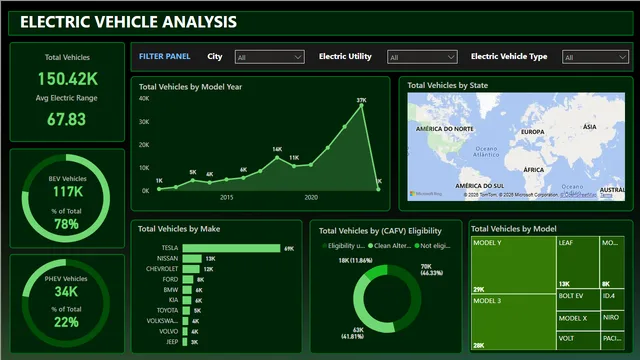Select the FORD bar in Make chart
Image resolution: width=640 pixels, height=360 pixels.
coord(188,280)
